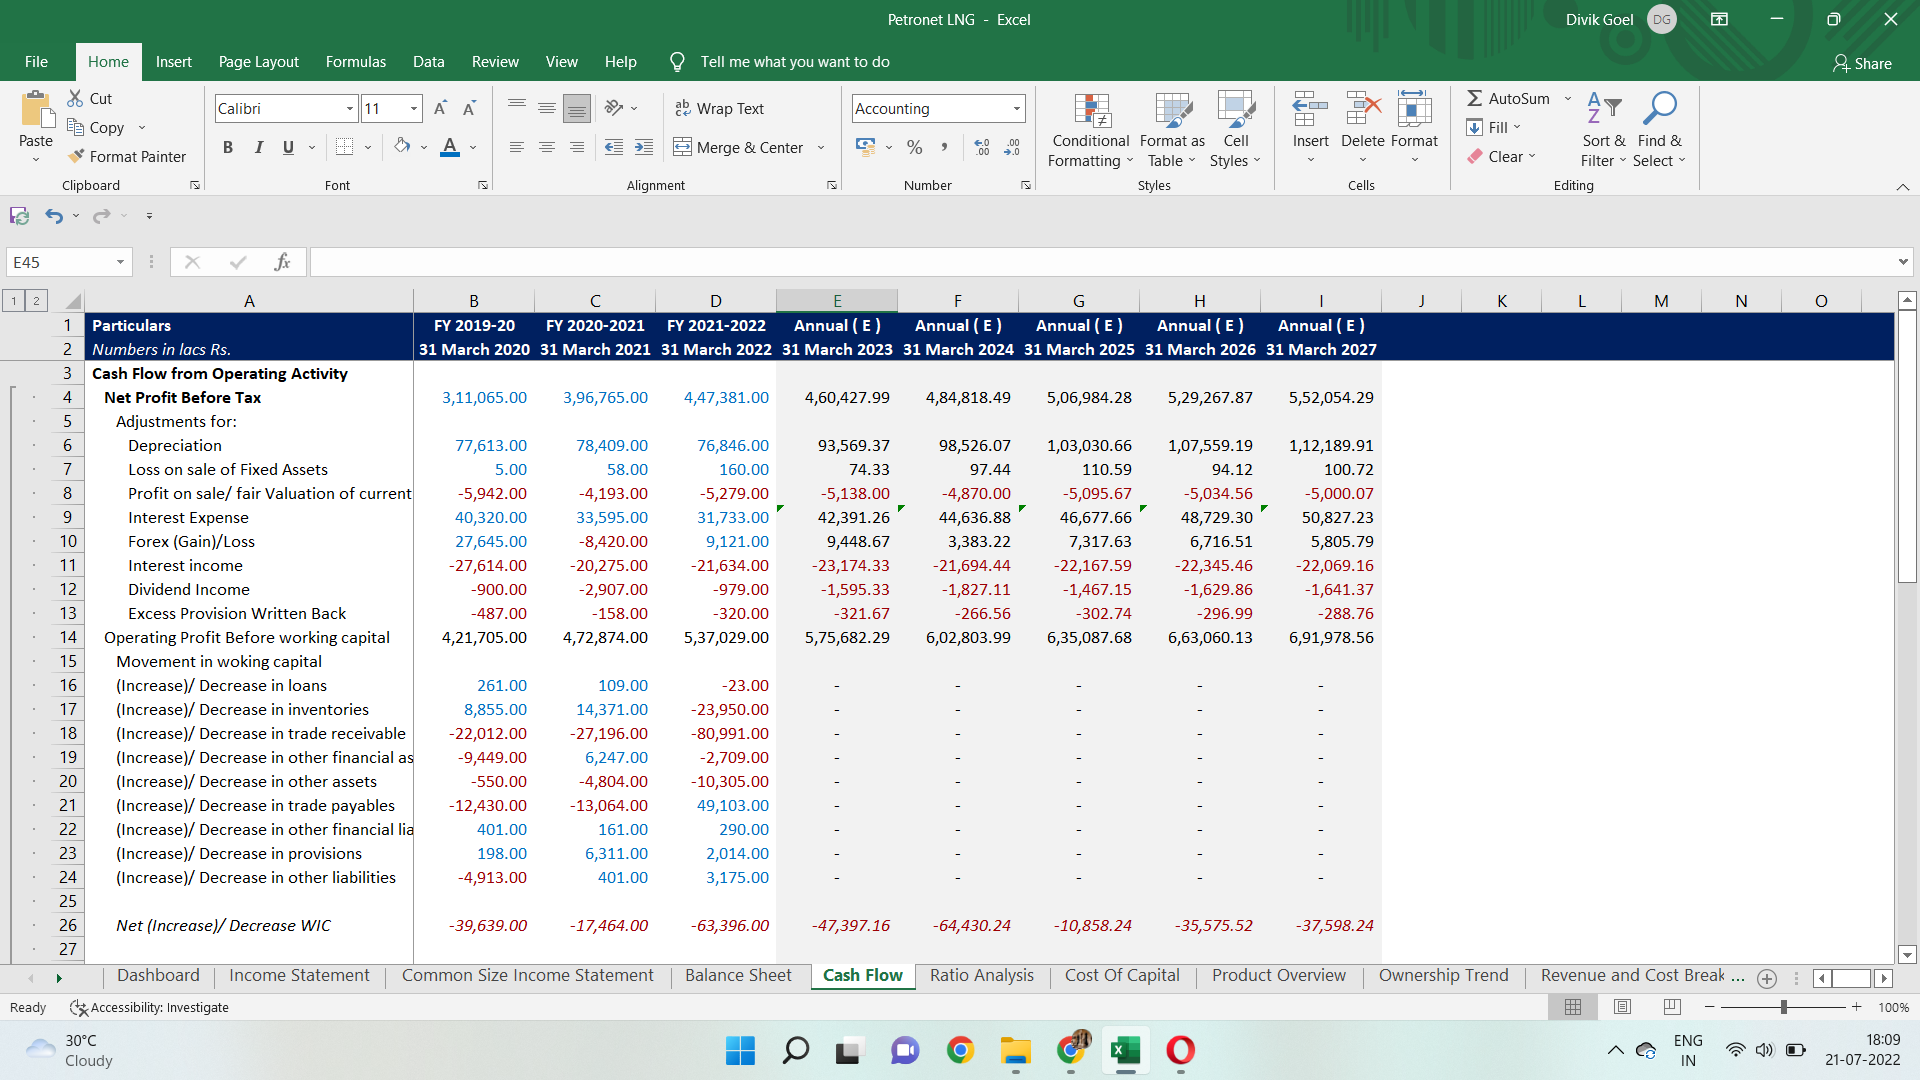Click Increase Decimal icon

[x=982, y=147]
